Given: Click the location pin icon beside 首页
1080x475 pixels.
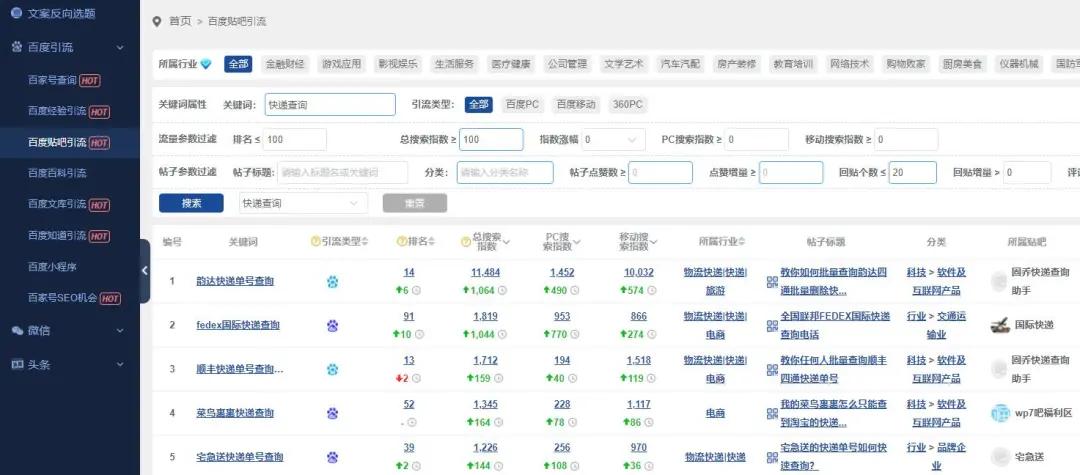Looking at the screenshot, I should (x=157, y=21).
